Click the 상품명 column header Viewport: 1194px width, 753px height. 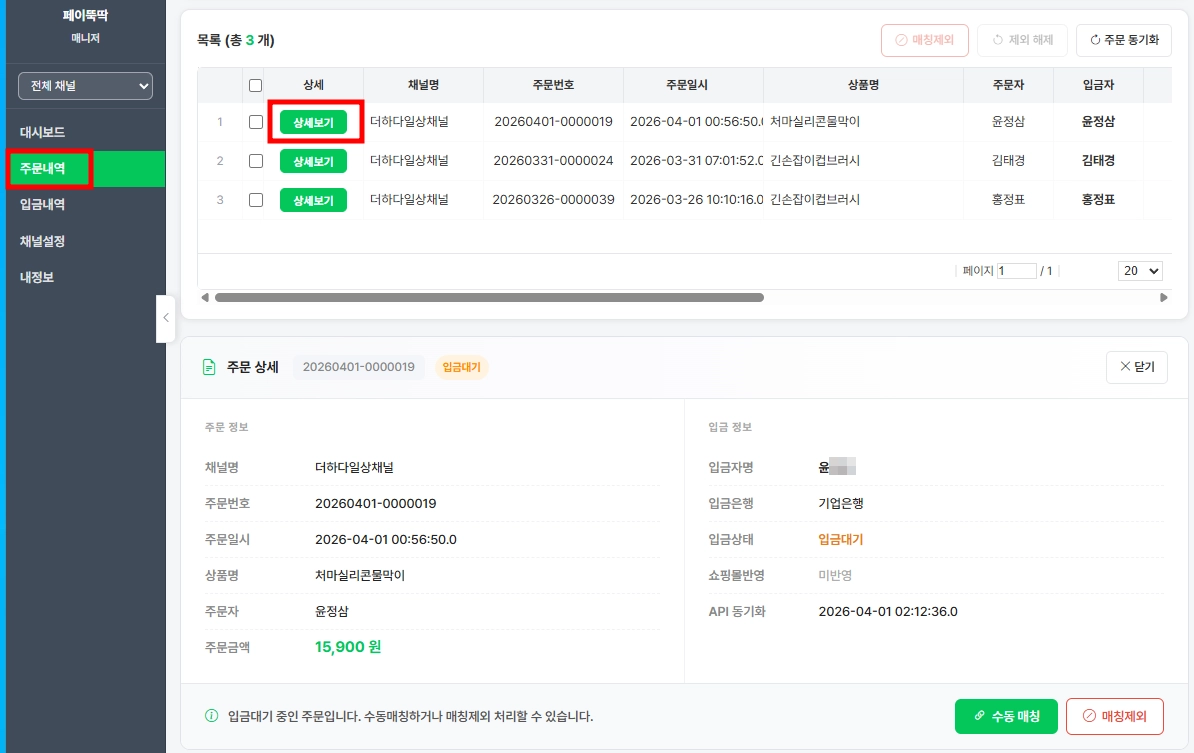click(864, 85)
